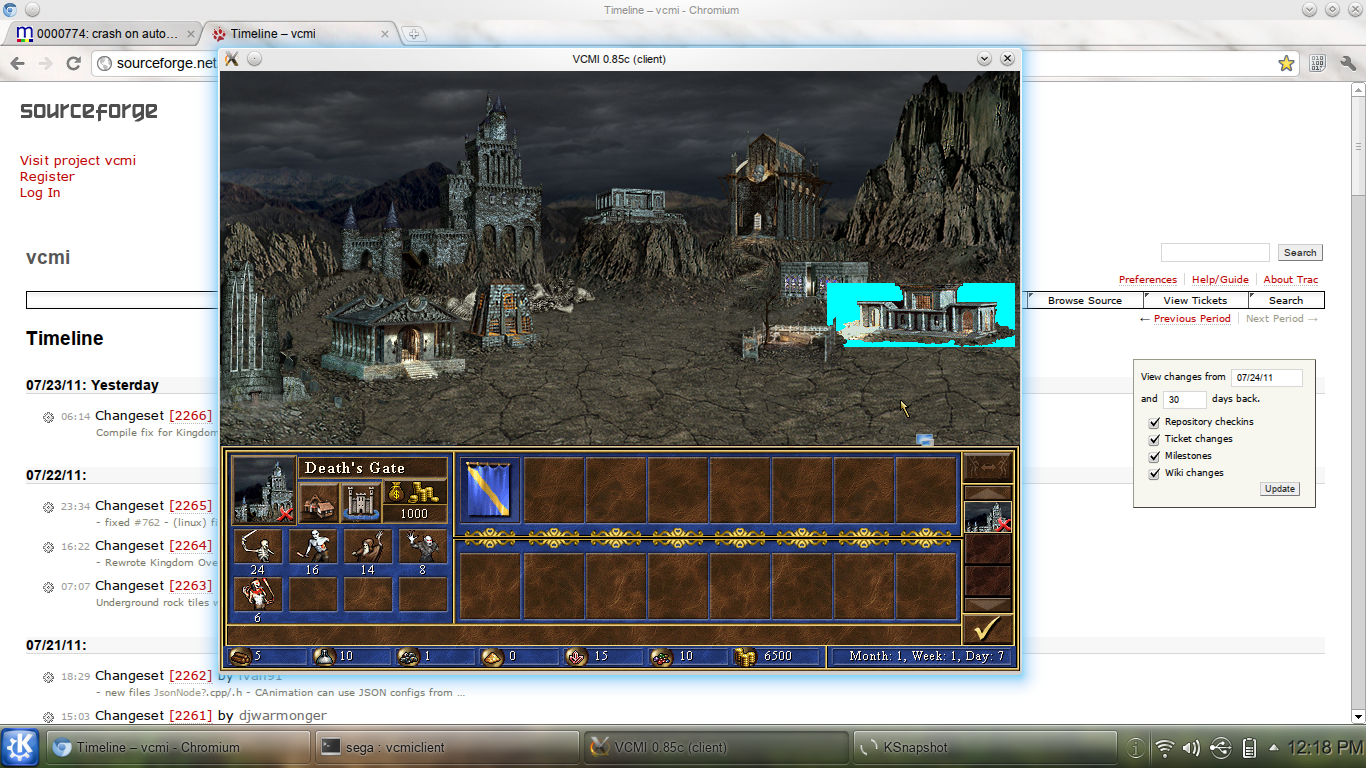Toggle the Ticket changes checkbox

click(x=1155, y=439)
